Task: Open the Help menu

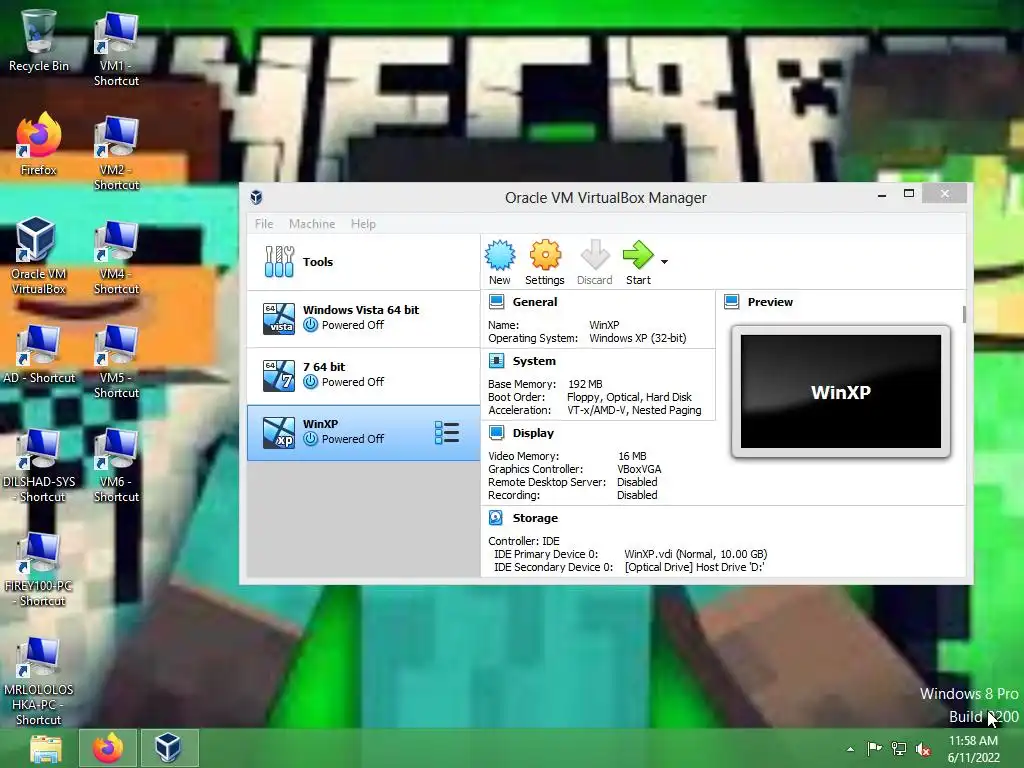Action: [x=363, y=223]
